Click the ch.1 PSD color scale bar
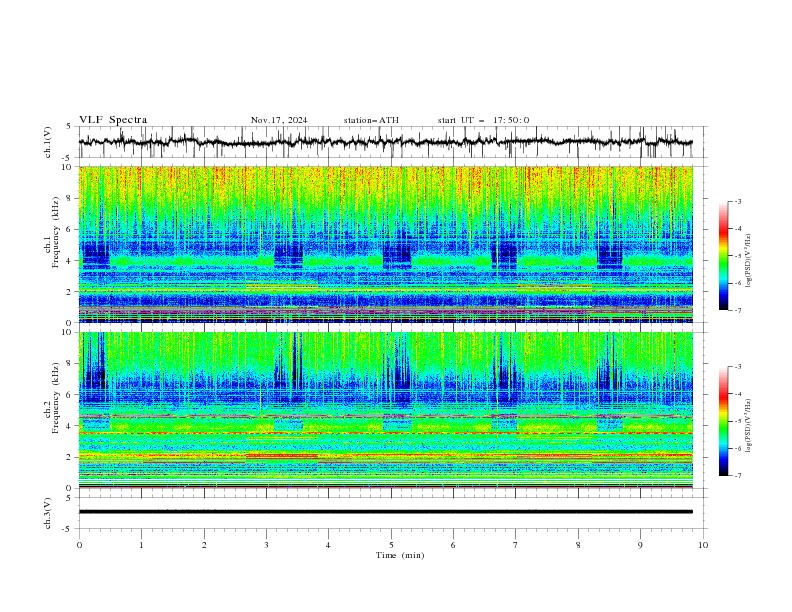Image resolution: width=792 pixels, height=612 pixels. tap(723, 256)
